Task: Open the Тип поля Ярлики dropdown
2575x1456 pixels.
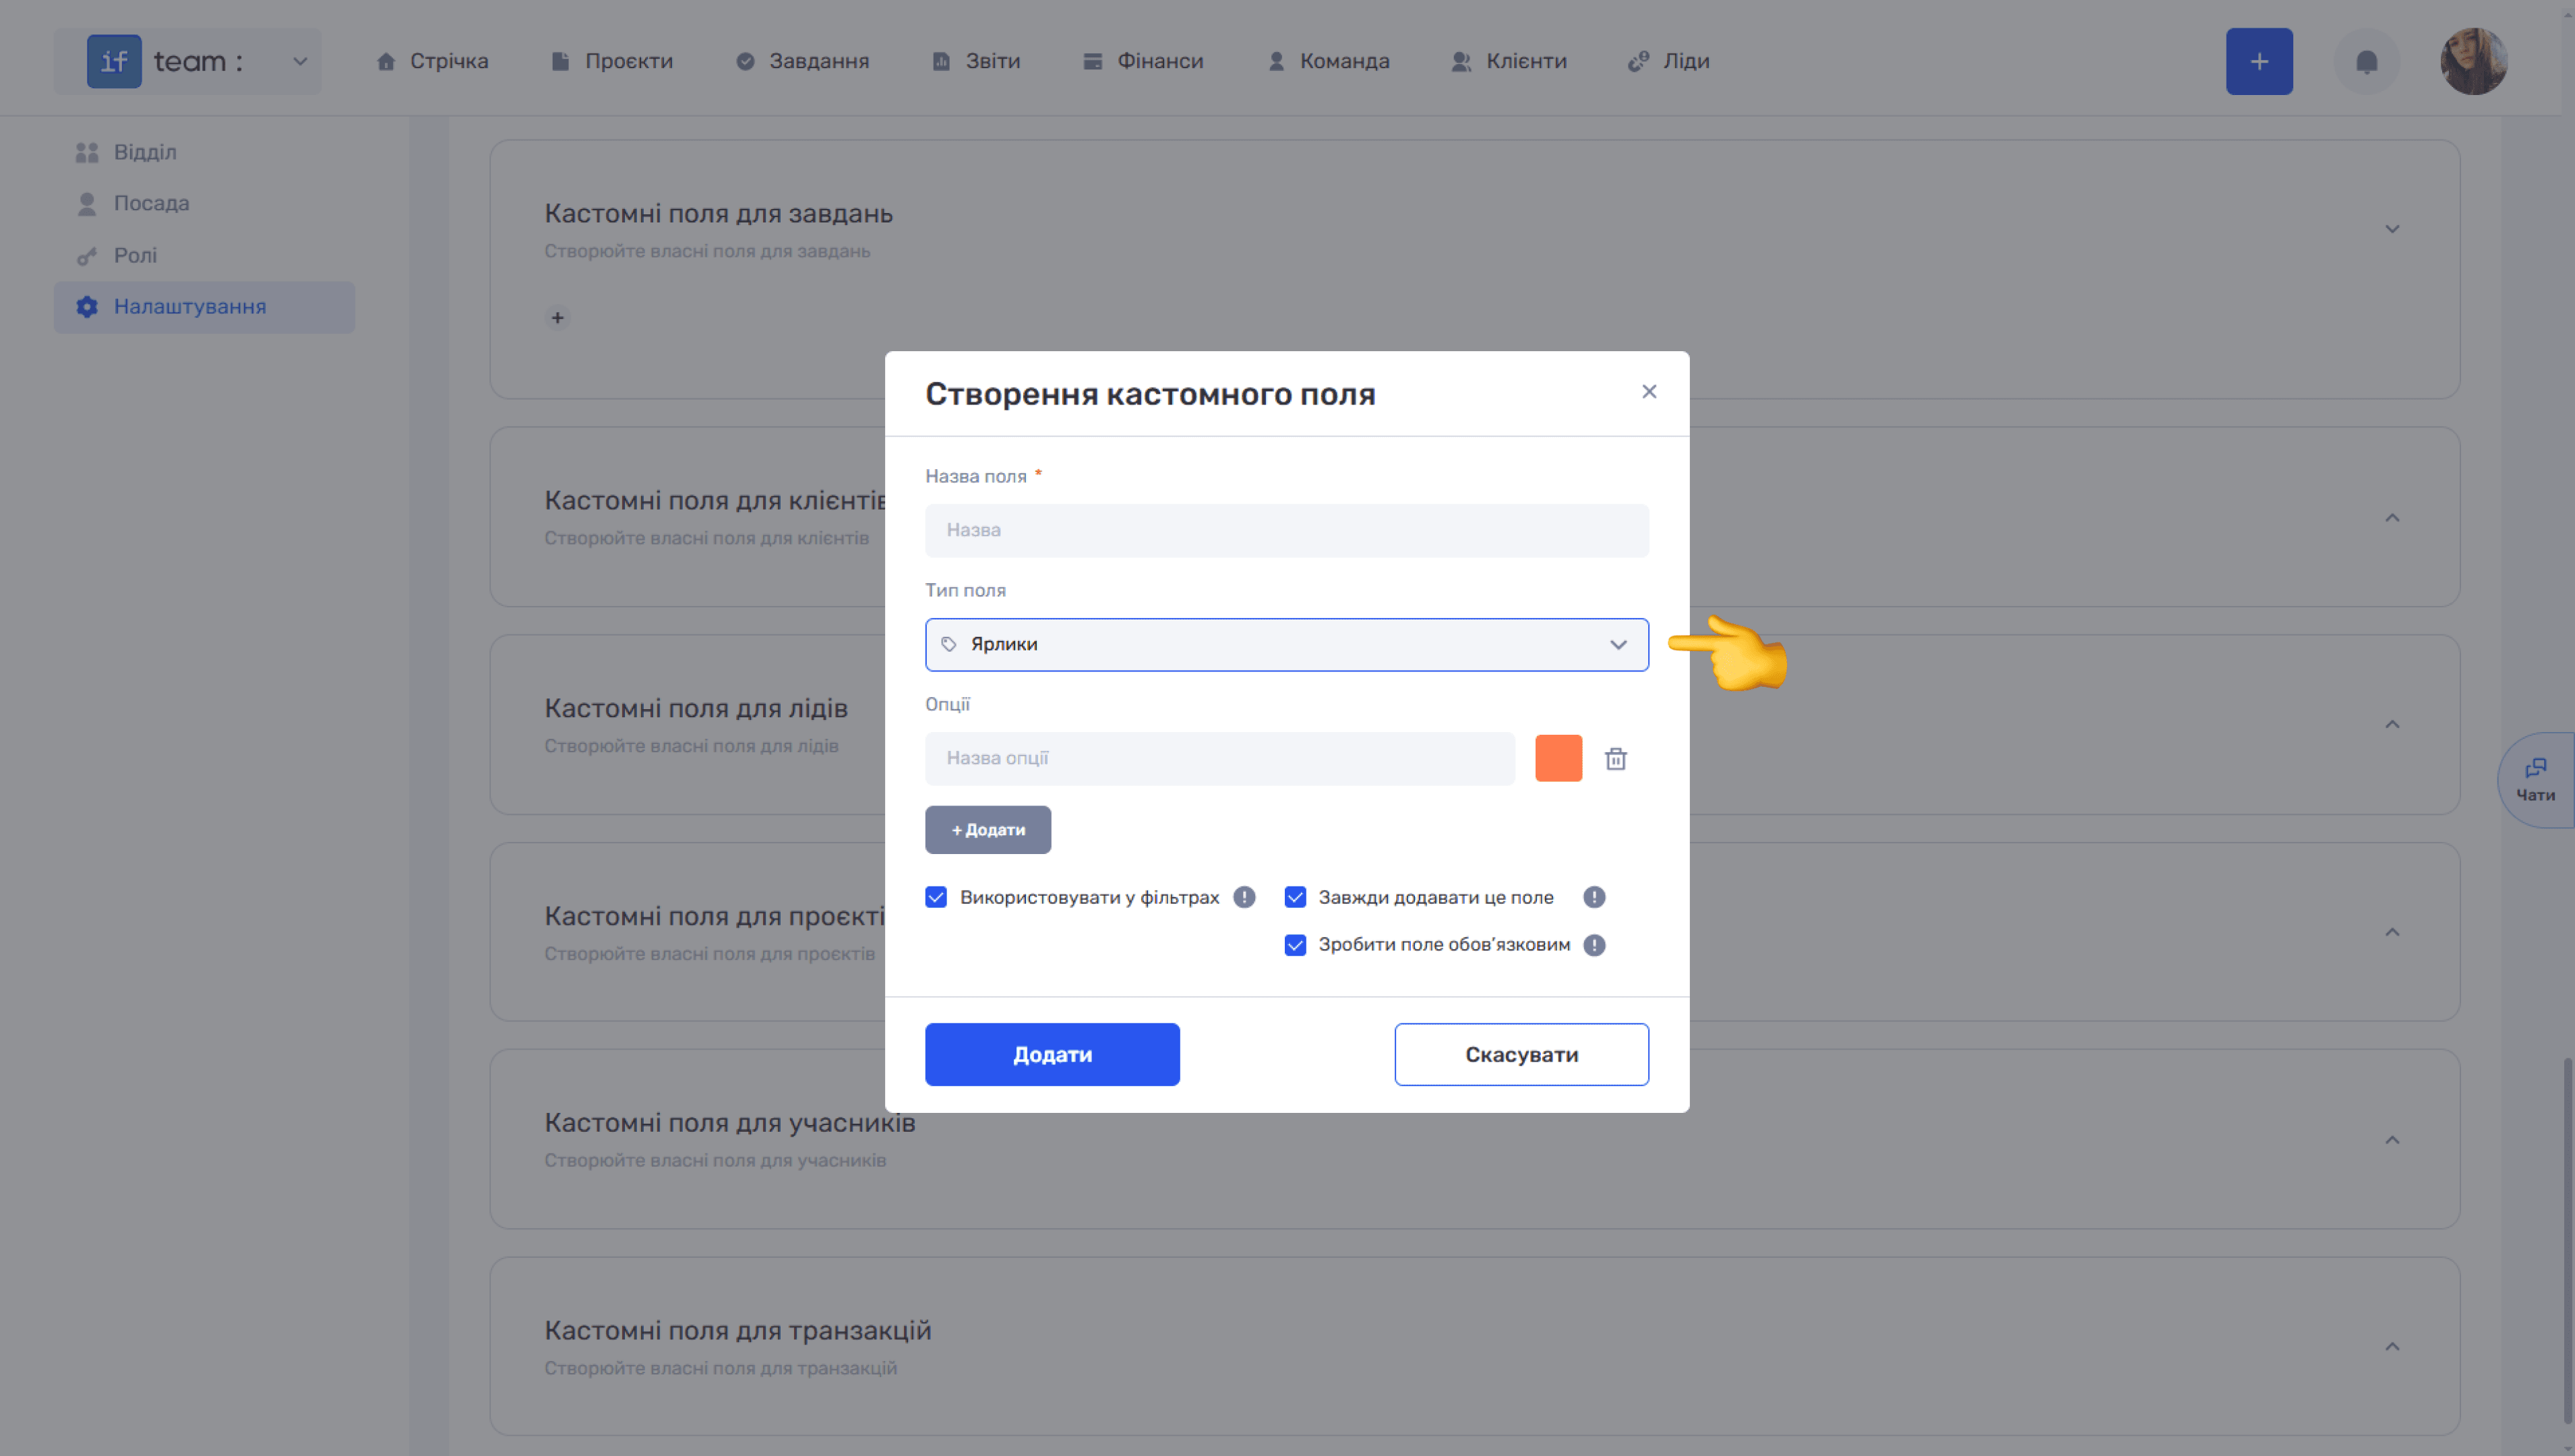Action: [x=1286, y=645]
